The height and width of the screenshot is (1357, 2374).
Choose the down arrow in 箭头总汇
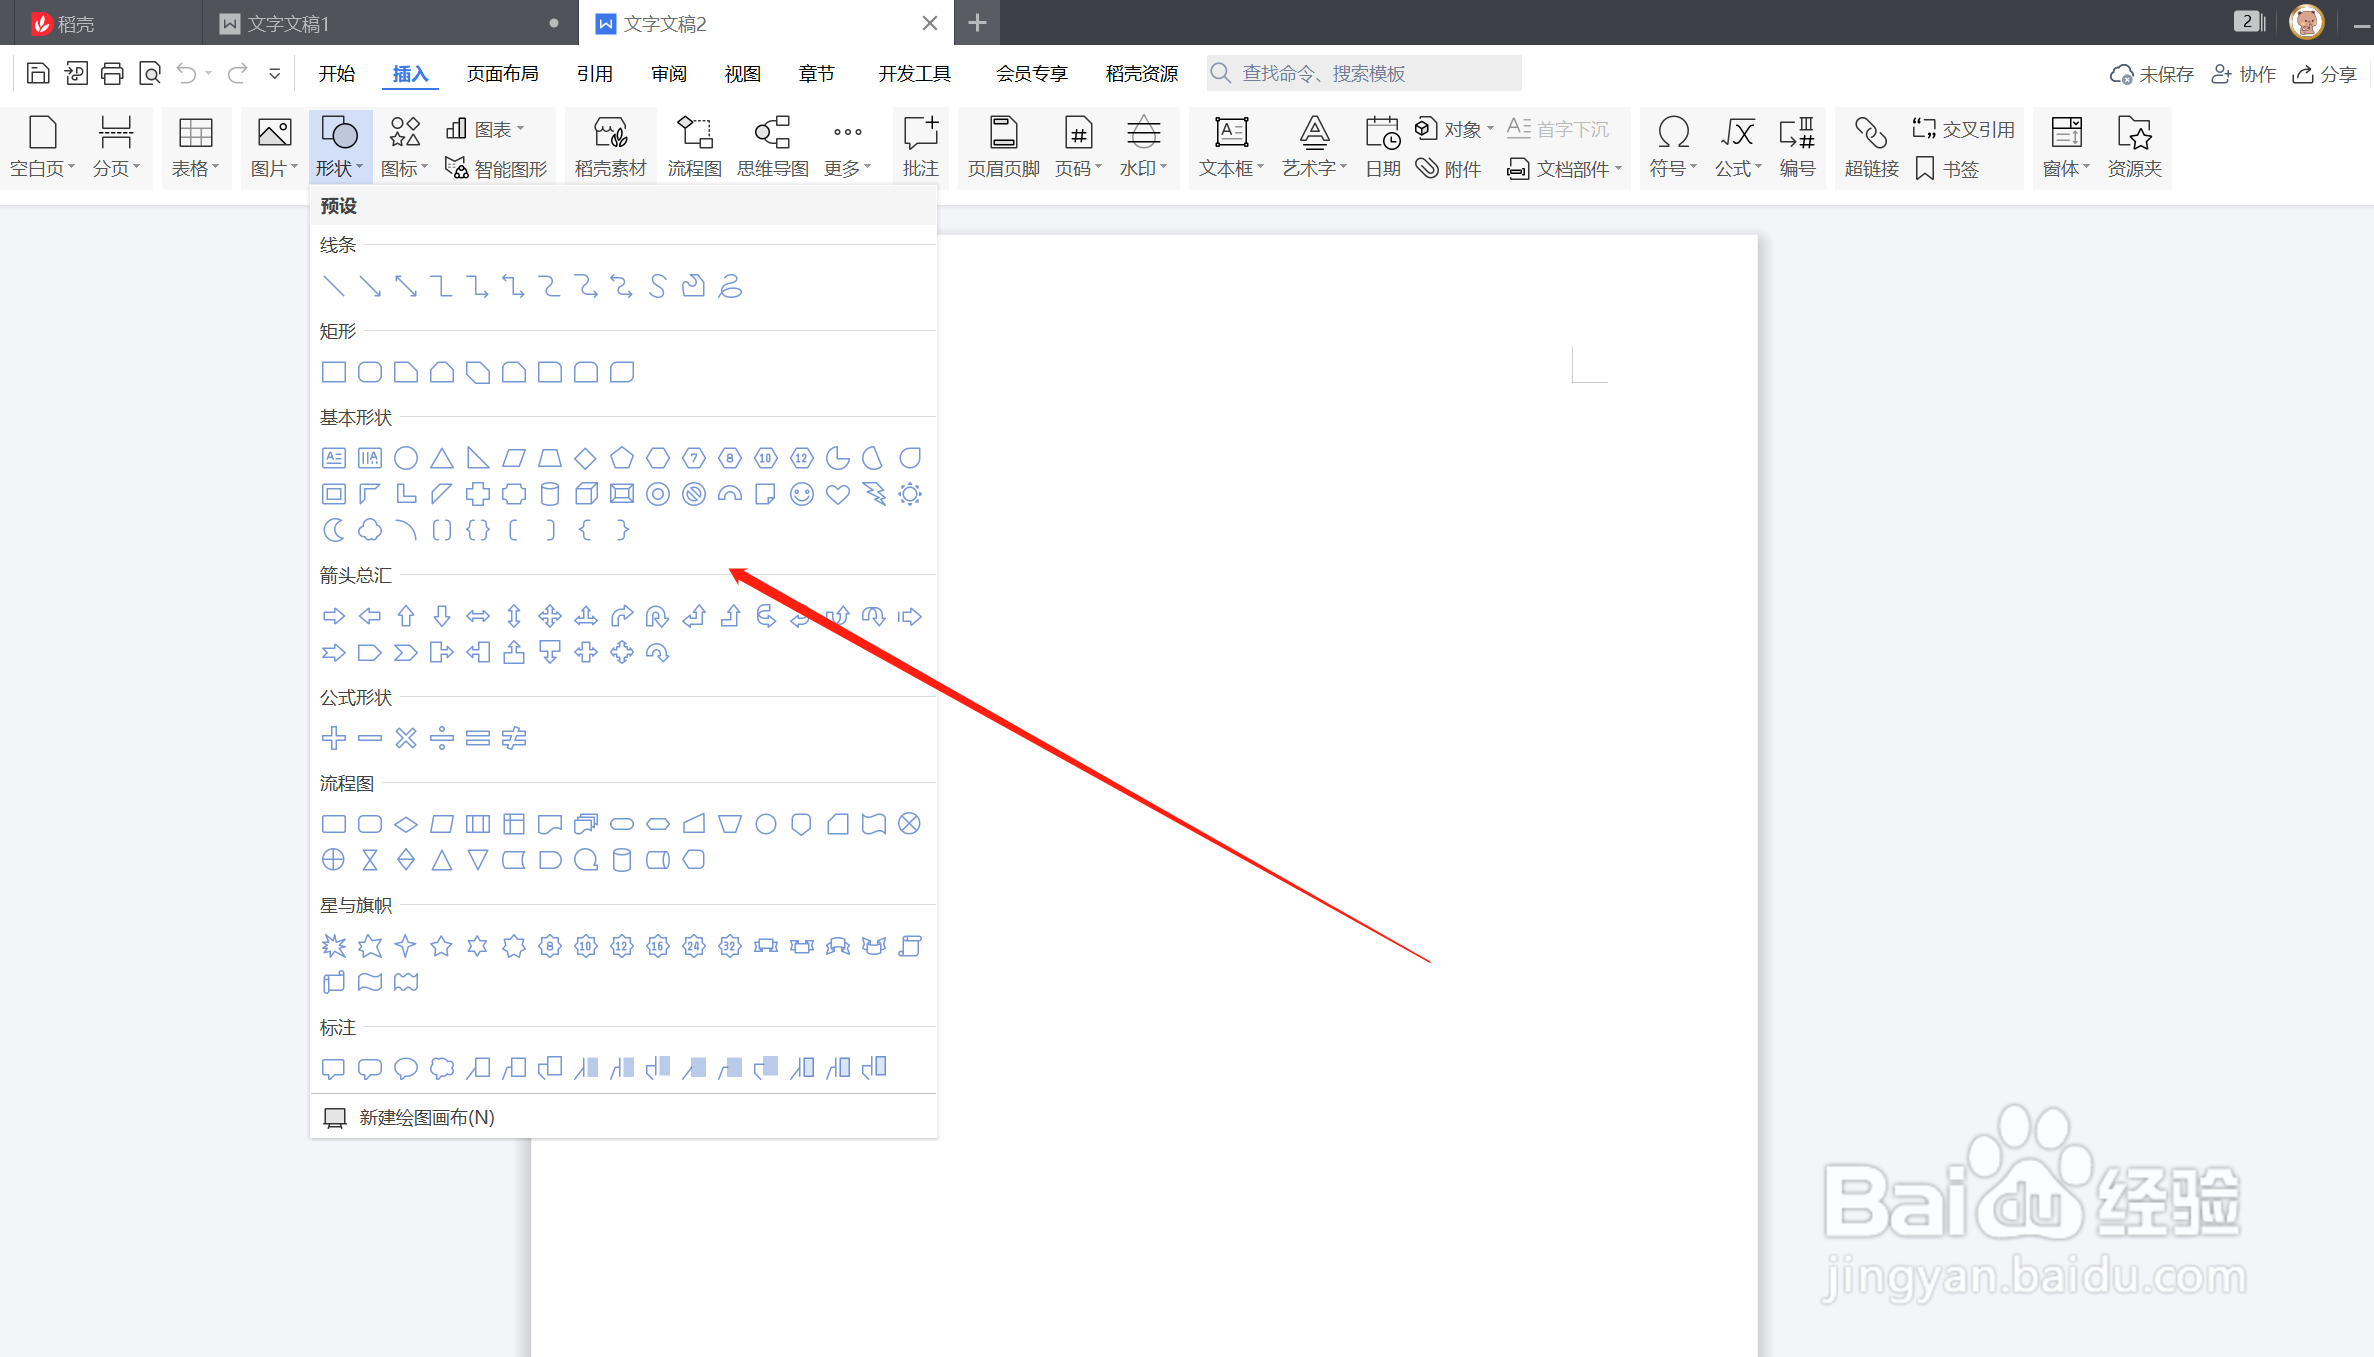point(442,616)
